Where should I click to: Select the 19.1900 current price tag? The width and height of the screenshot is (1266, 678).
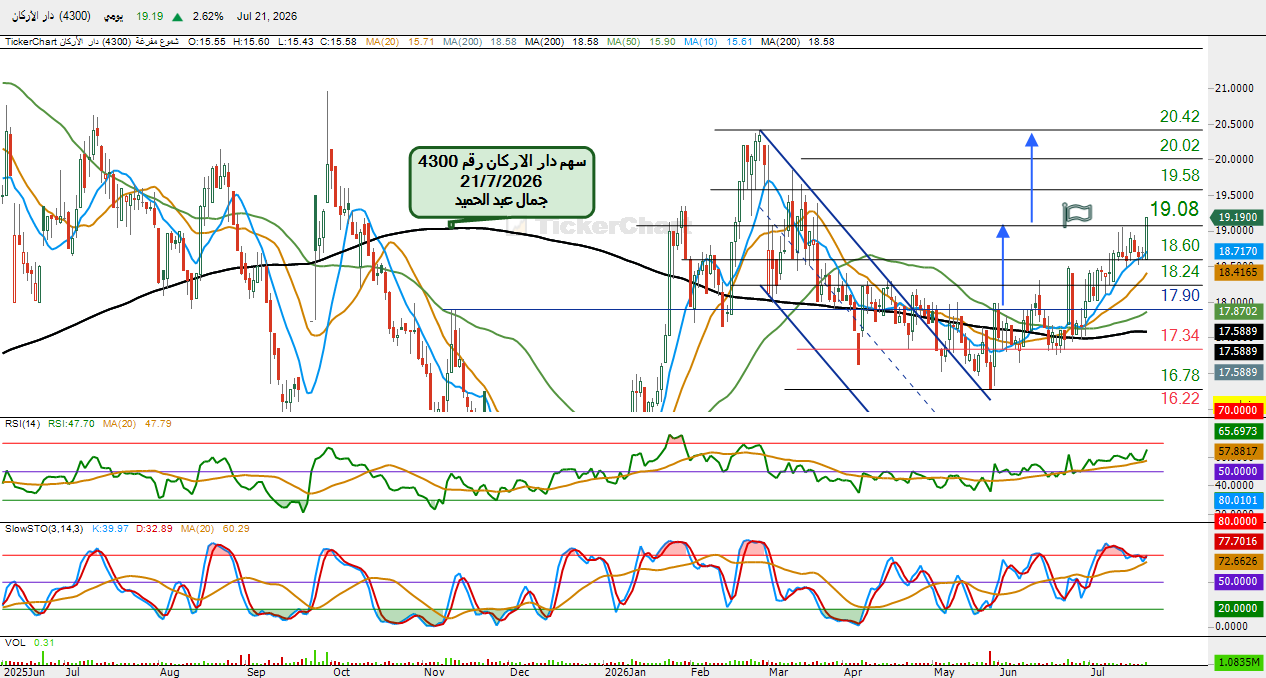click(1237, 217)
